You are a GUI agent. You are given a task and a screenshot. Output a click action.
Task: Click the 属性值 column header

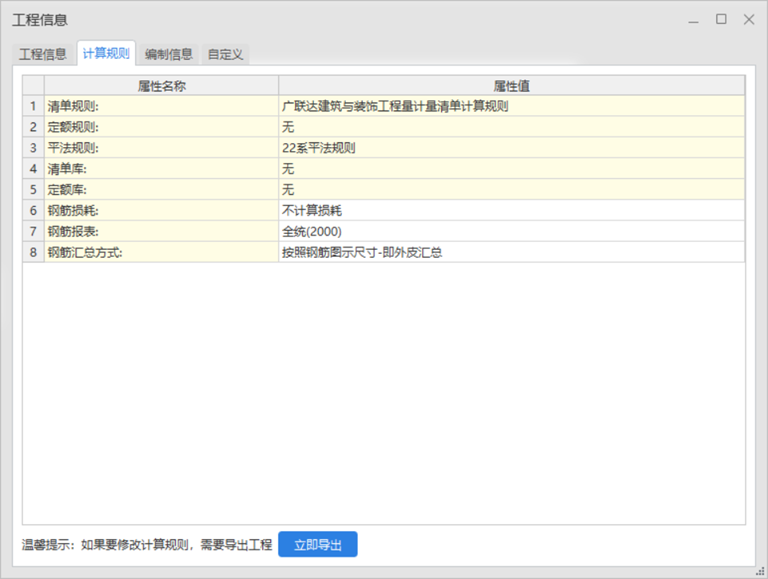click(511, 86)
